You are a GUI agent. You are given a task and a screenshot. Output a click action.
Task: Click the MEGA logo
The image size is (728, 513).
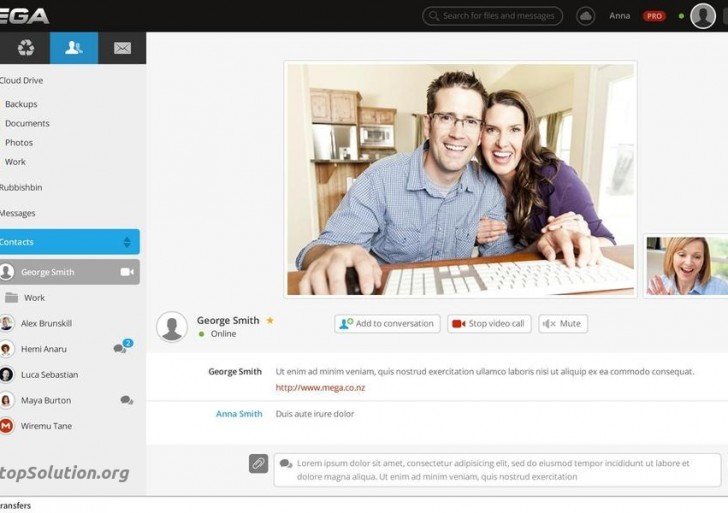click(x=24, y=16)
